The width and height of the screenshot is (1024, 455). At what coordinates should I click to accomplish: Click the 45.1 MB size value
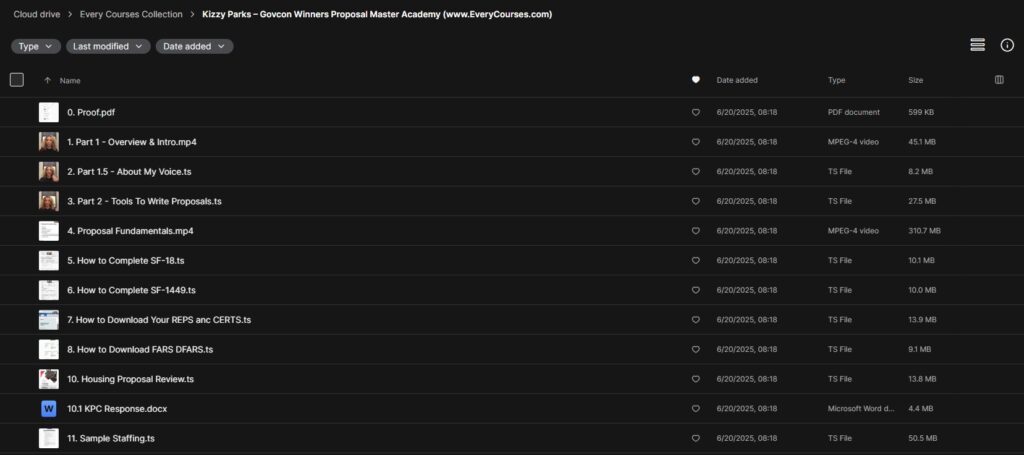coord(921,142)
